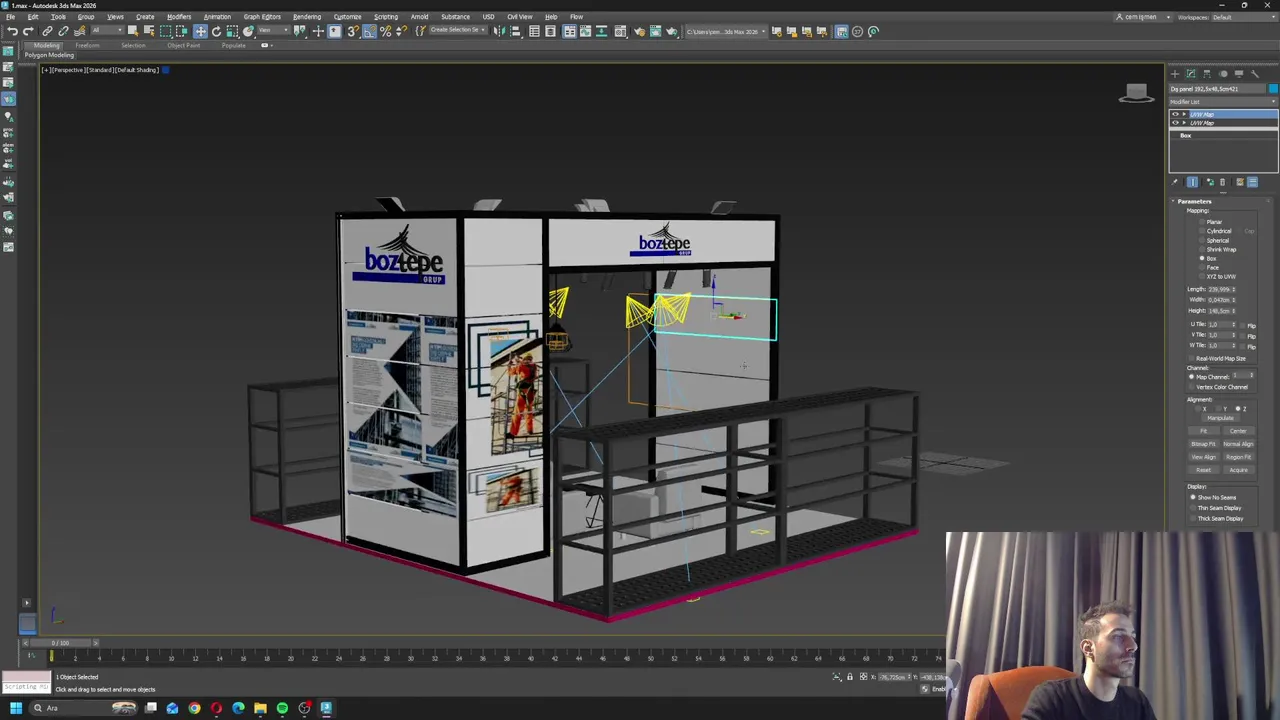Click the Pin Stack icon
This screenshot has width=1280, height=720.
(1175, 182)
